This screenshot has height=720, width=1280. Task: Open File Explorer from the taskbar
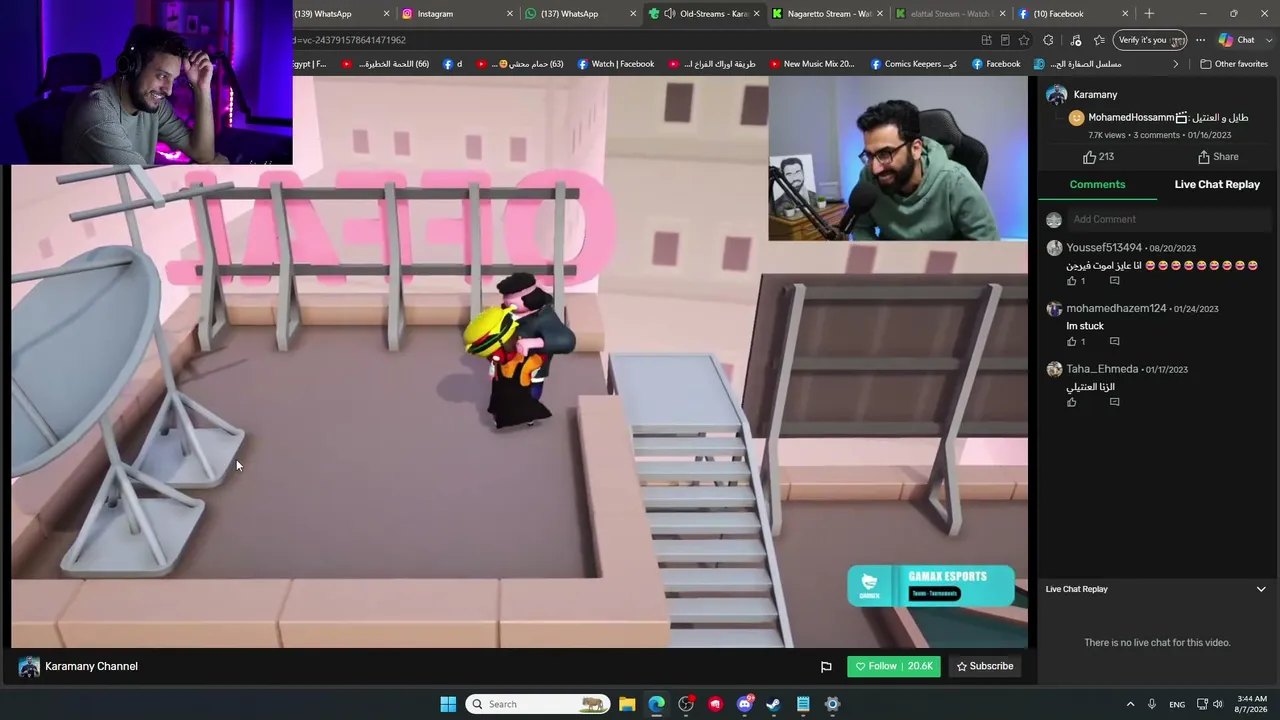(627, 704)
